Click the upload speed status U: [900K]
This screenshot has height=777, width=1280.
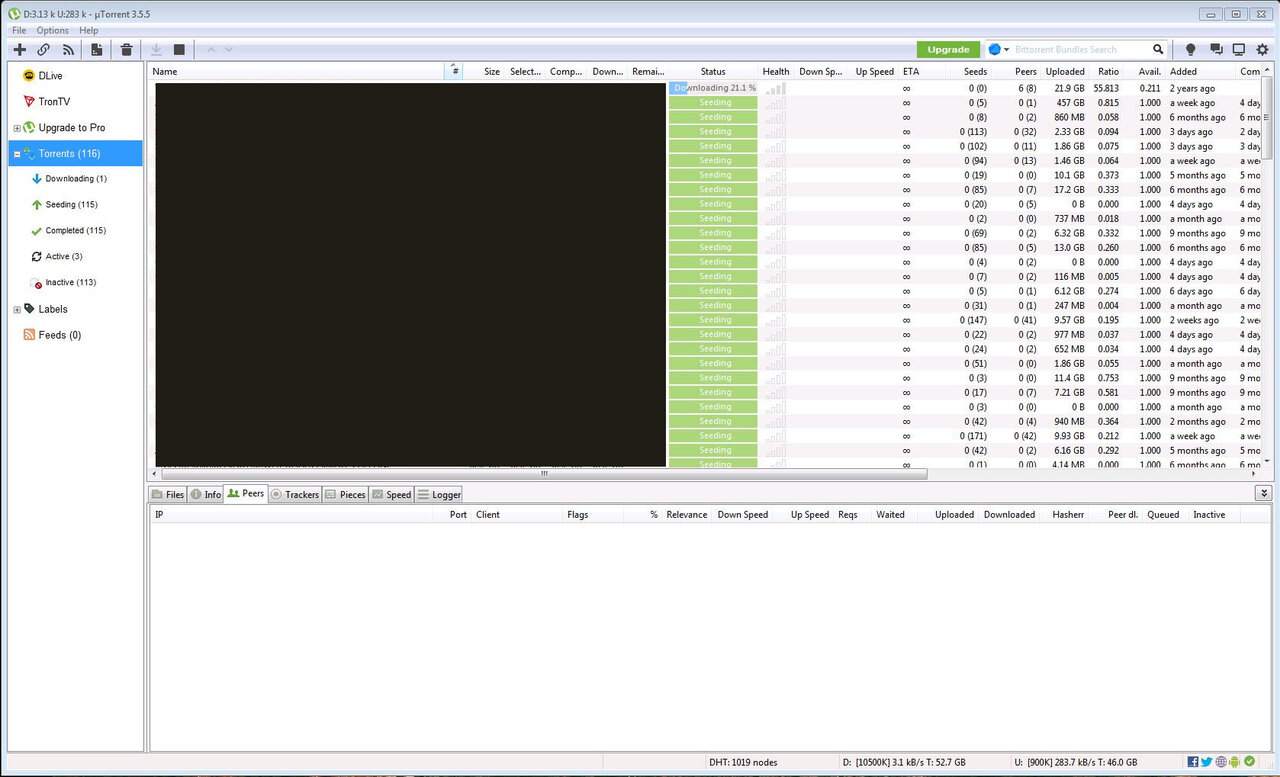click(x=1075, y=762)
